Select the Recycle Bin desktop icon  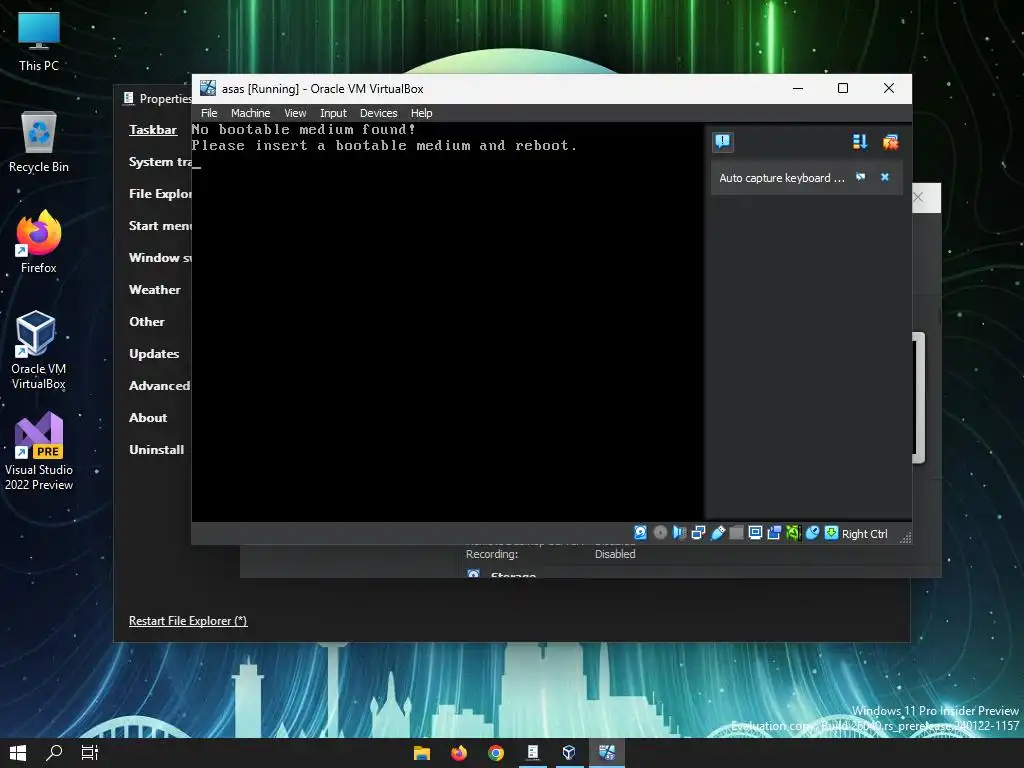coord(39,142)
